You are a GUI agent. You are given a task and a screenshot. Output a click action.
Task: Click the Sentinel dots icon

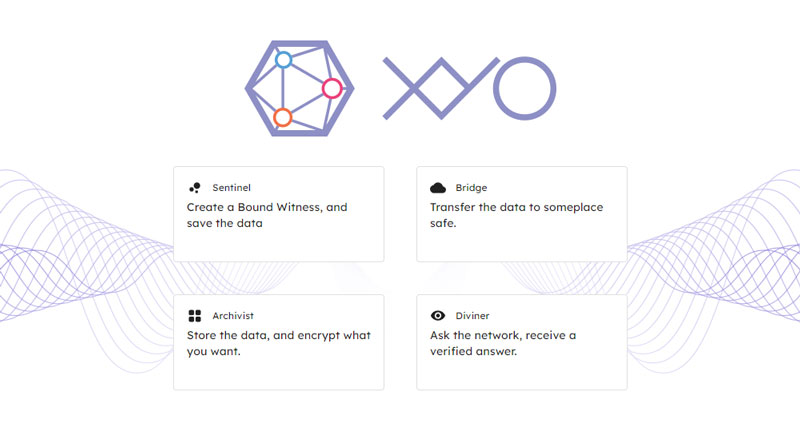pos(194,187)
